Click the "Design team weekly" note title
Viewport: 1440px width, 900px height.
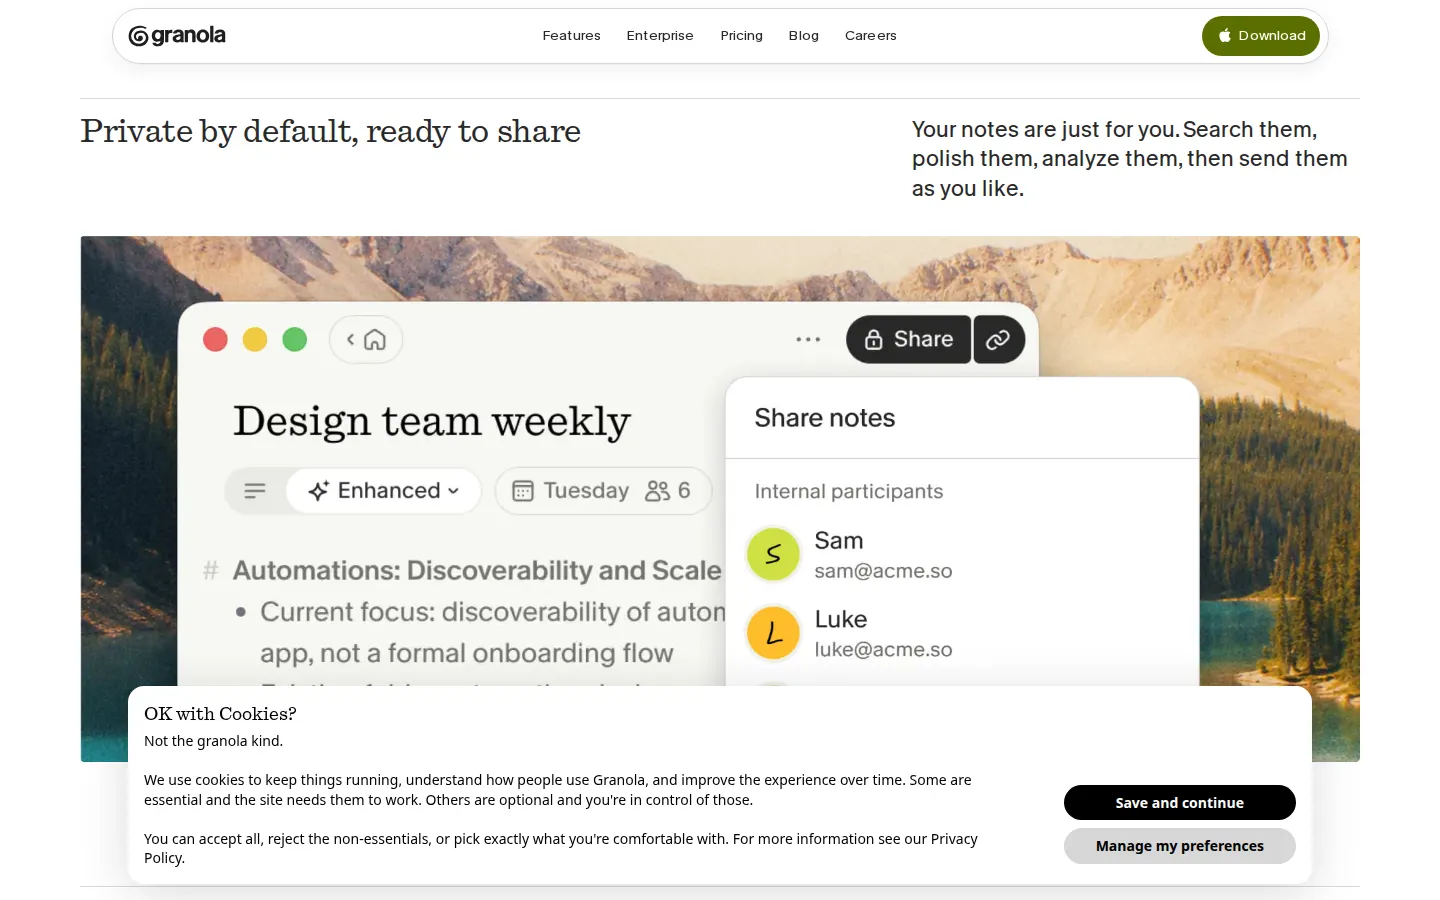432,422
